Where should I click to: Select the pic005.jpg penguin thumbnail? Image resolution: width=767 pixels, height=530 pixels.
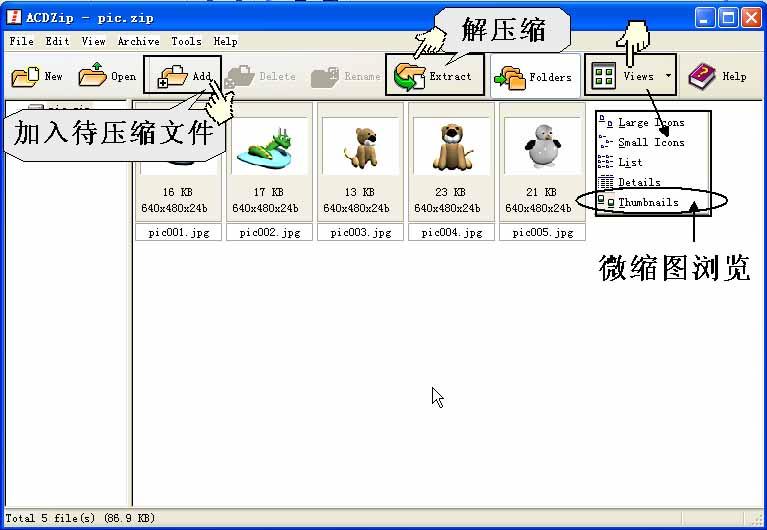pyautogui.click(x=541, y=147)
